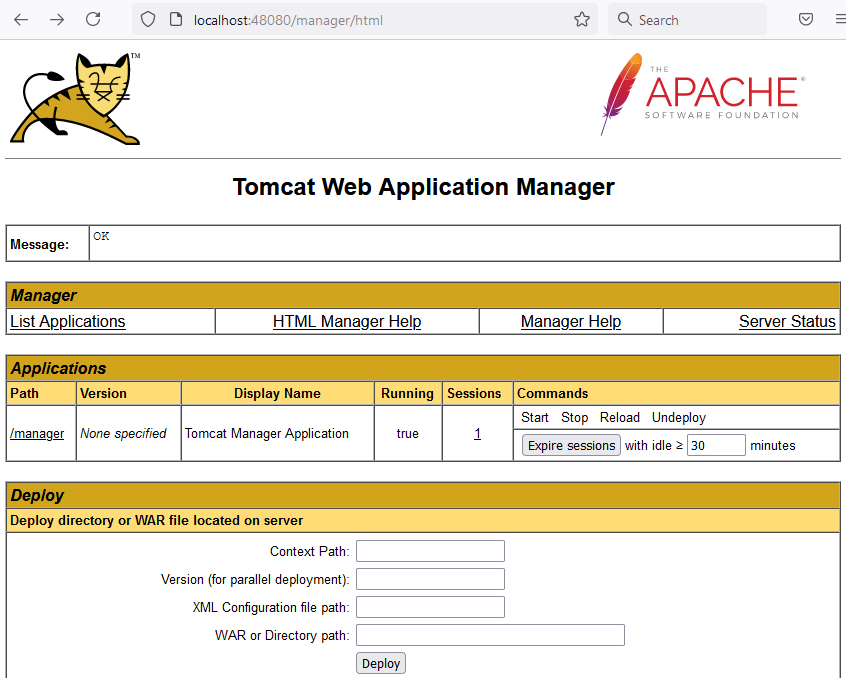This screenshot has width=846, height=678.
Task: Click the Deploy section title
Action: coord(37,496)
